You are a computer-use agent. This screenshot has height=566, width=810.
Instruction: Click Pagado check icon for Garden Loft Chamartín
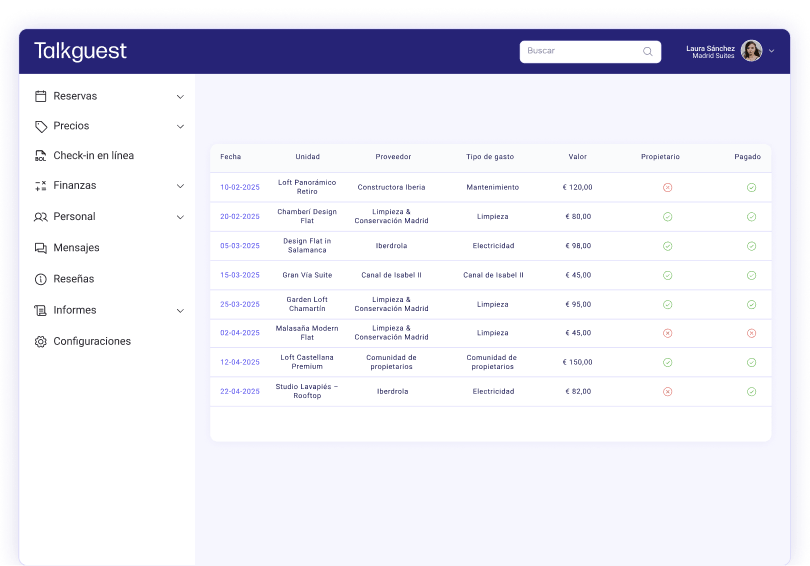(751, 305)
